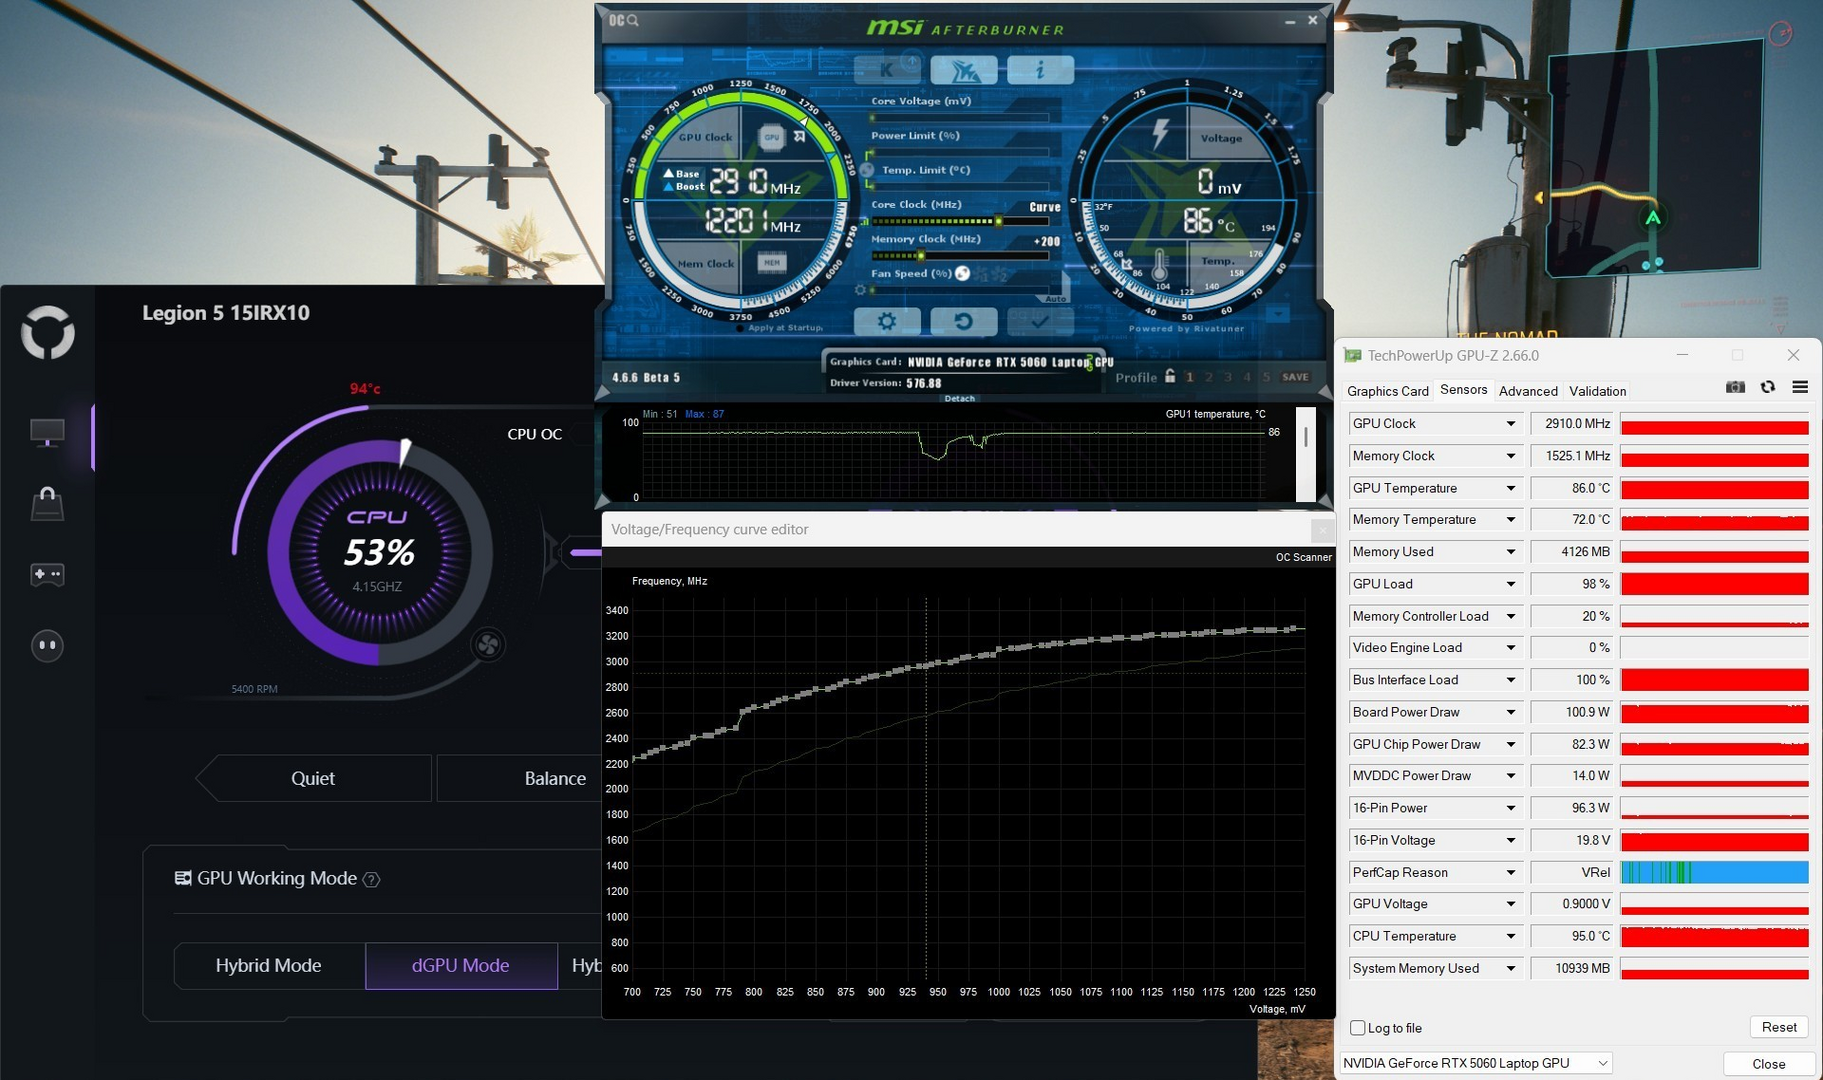The width and height of the screenshot is (1823, 1080).
Task: Select dGPU Mode for the GPU working mode
Action: 461,966
